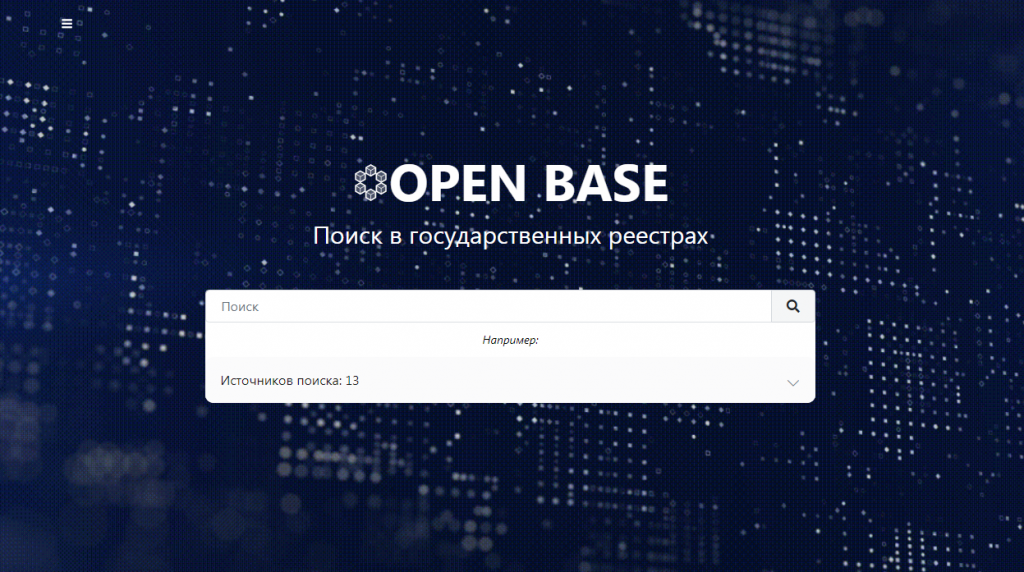Click the number 13 in the sources row
The height and width of the screenshot is (572, 1024).
click(x=352, y=381)
